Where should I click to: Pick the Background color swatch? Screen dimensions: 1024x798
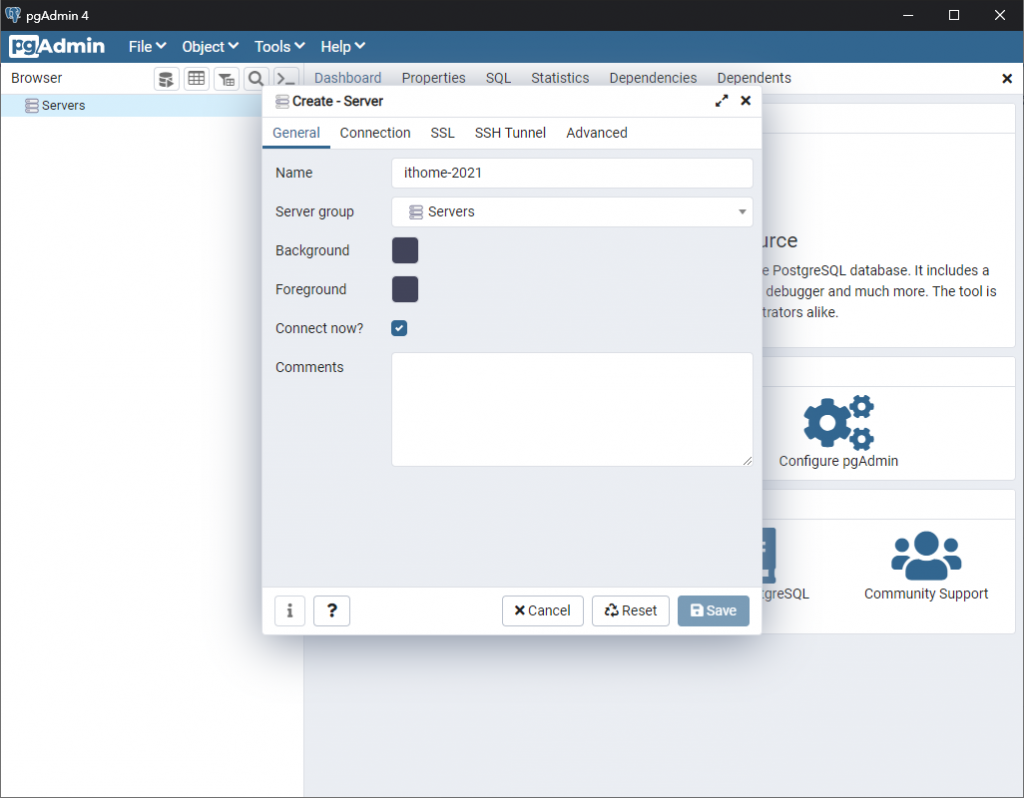[x=405, y=251]
